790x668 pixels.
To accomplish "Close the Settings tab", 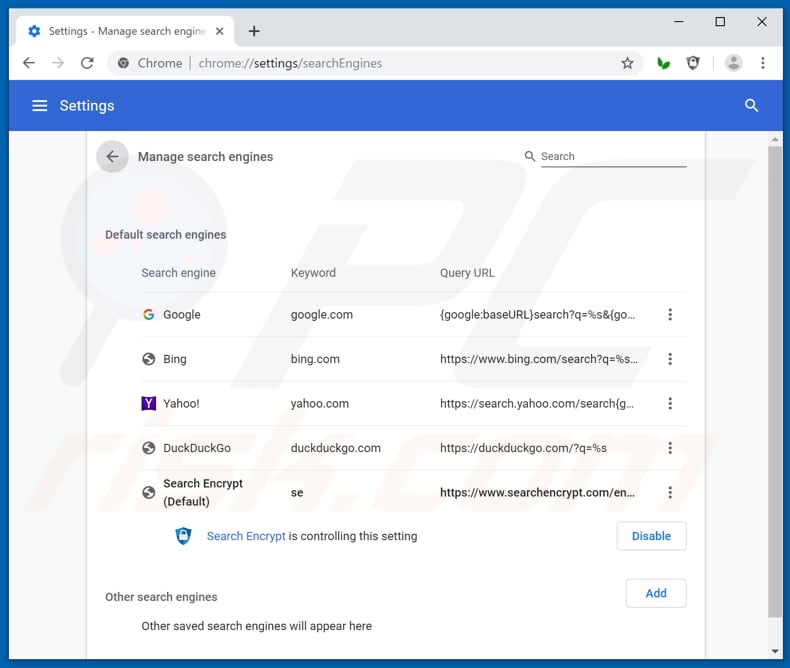I will click(x=220, y=31).
